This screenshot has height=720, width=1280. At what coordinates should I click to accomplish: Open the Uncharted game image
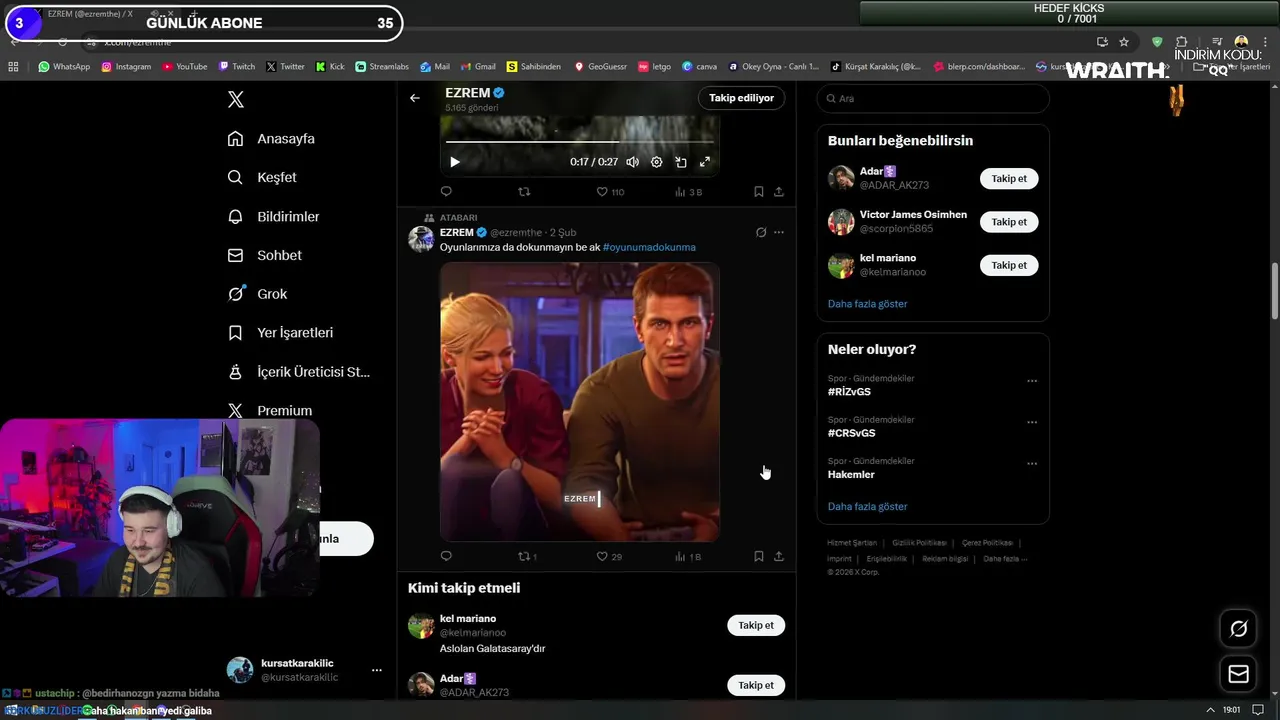coord(580,402)
